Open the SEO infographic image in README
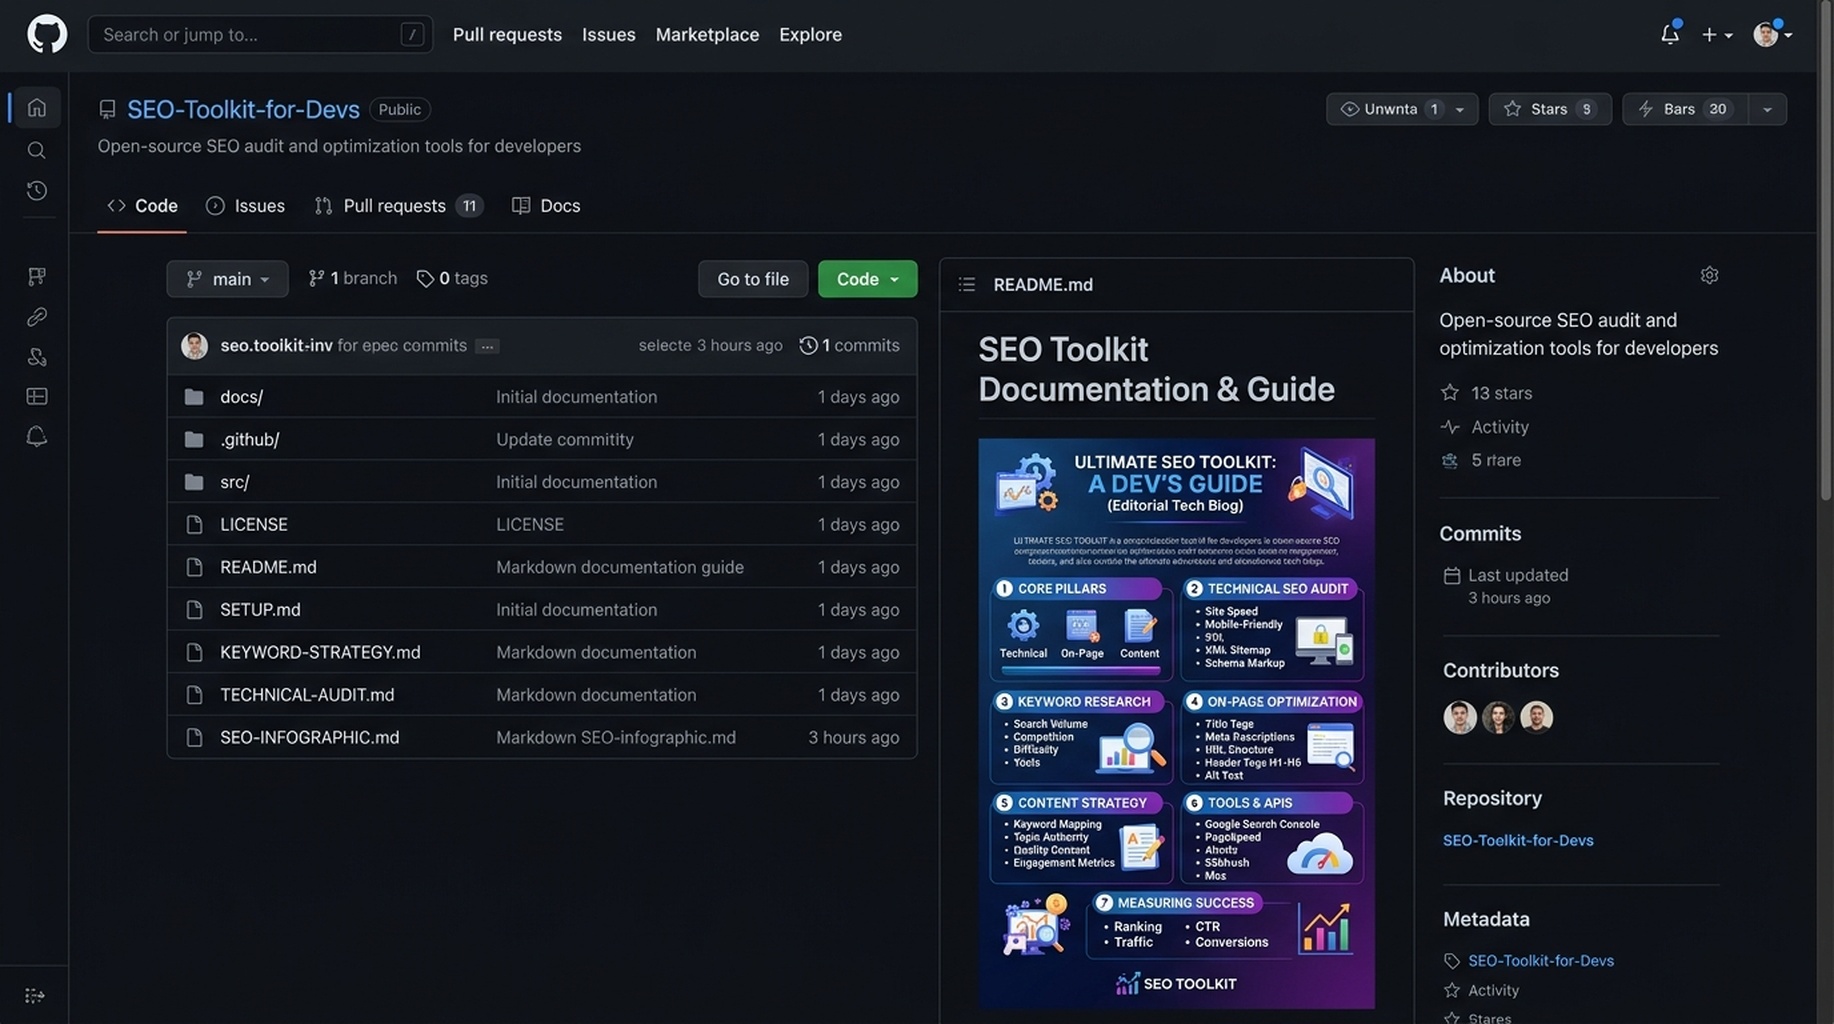Screen dimensions: 1834x1024 (1176, 723)
